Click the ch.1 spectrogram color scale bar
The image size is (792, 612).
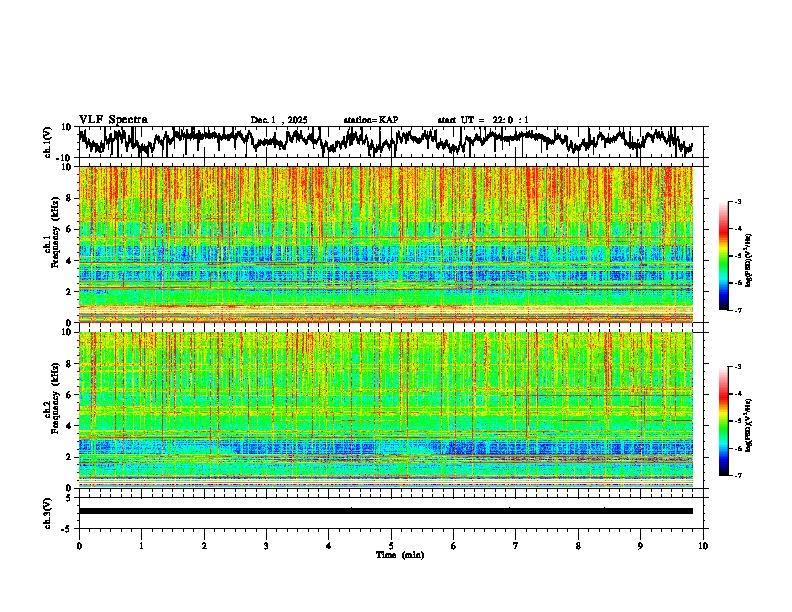click(x=724, y=256)
